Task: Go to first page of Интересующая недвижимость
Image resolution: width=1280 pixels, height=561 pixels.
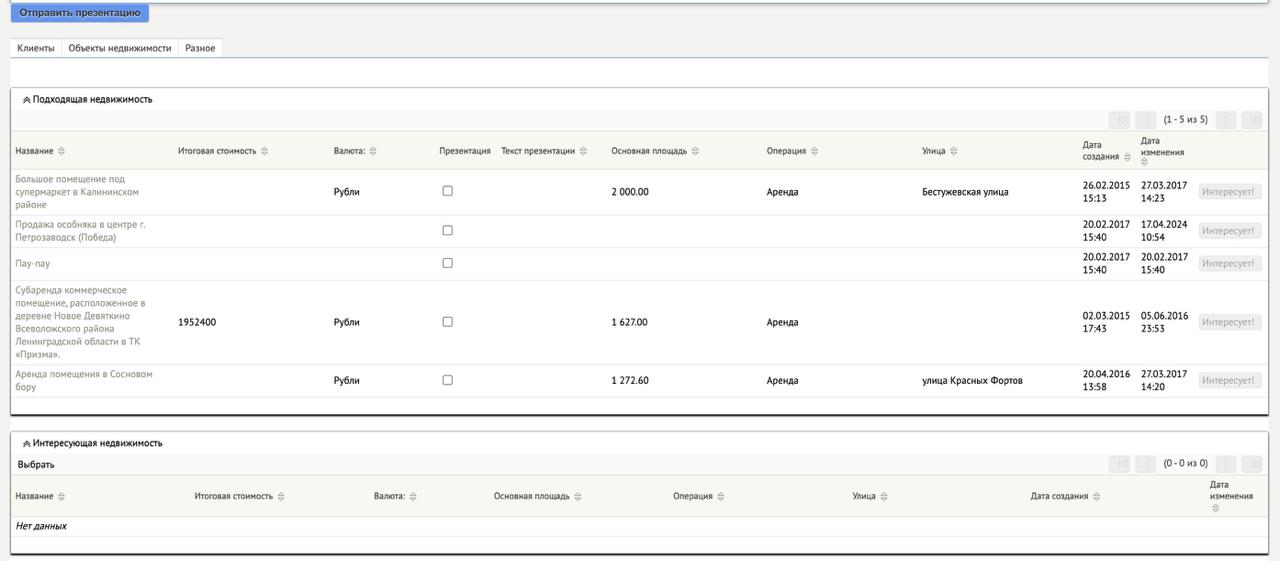Action: click(1120, 464)
